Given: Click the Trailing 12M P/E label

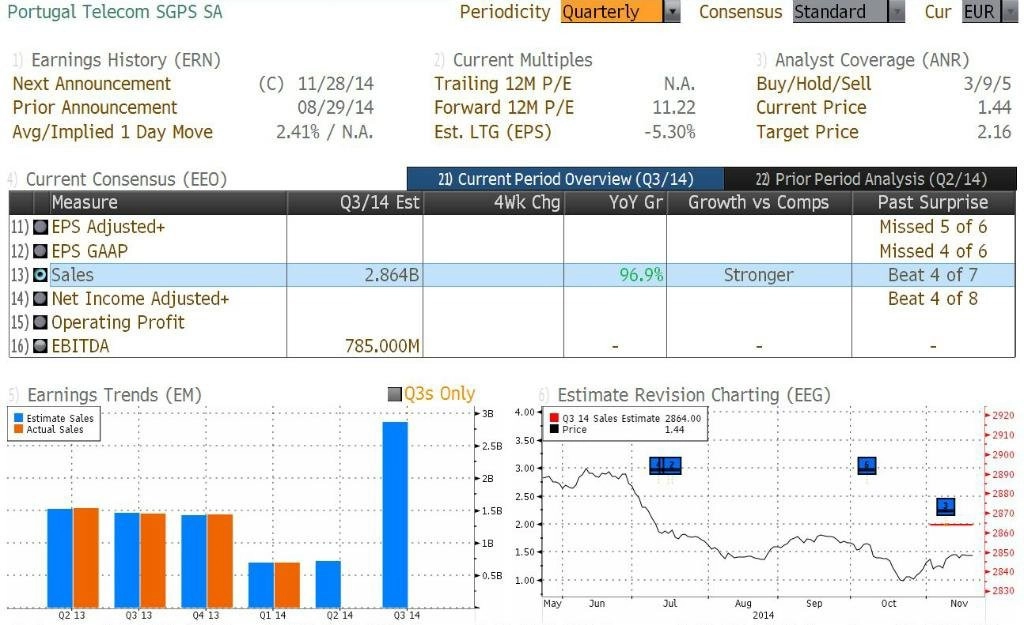Looking at the screenshot, I should [x=503, y=84].
